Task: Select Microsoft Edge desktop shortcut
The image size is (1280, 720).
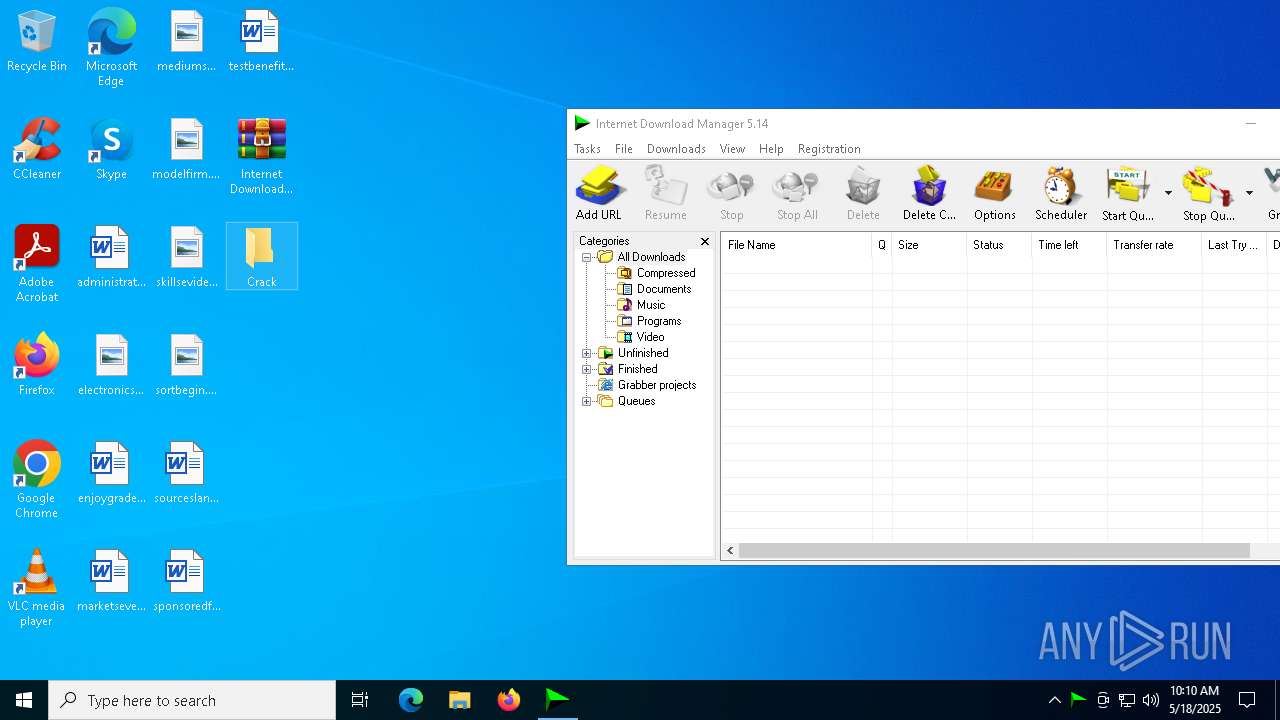Action: (111, 48)
